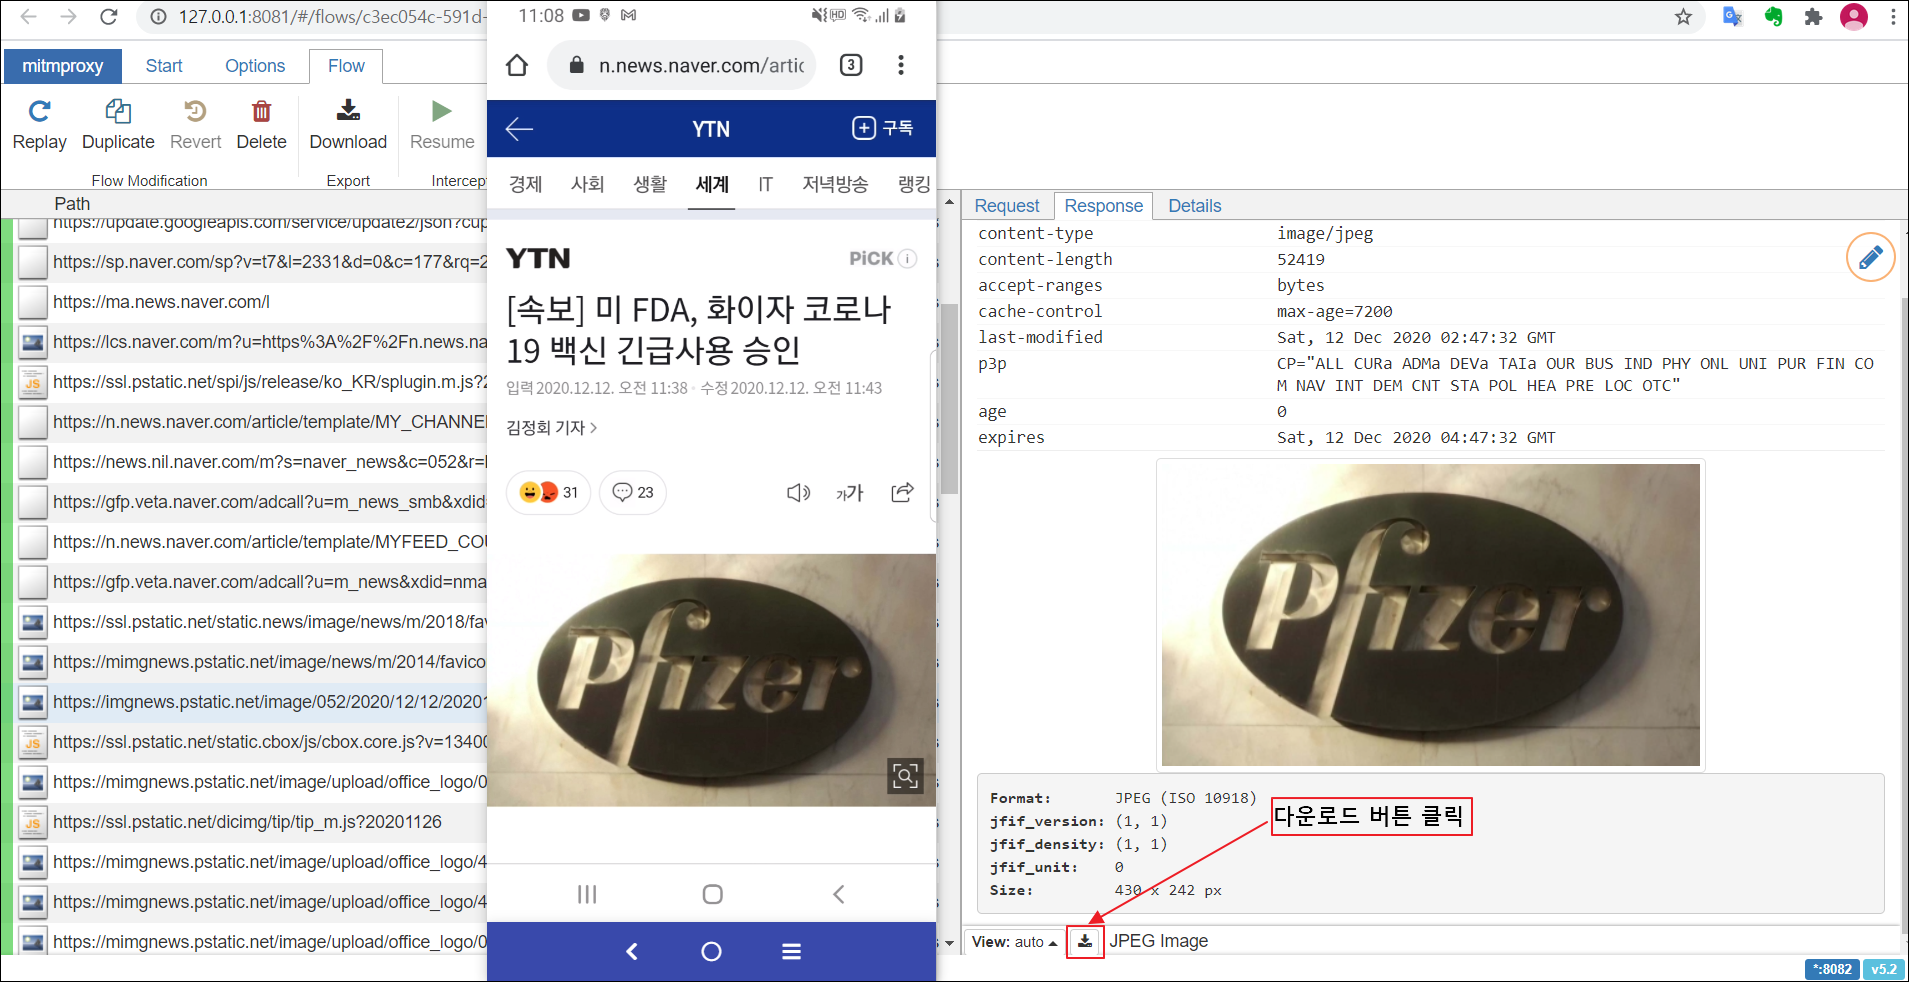This screenshot has width=1909, height=982.
Task: Reload the browser page
Action: click(x=109, y=16)
